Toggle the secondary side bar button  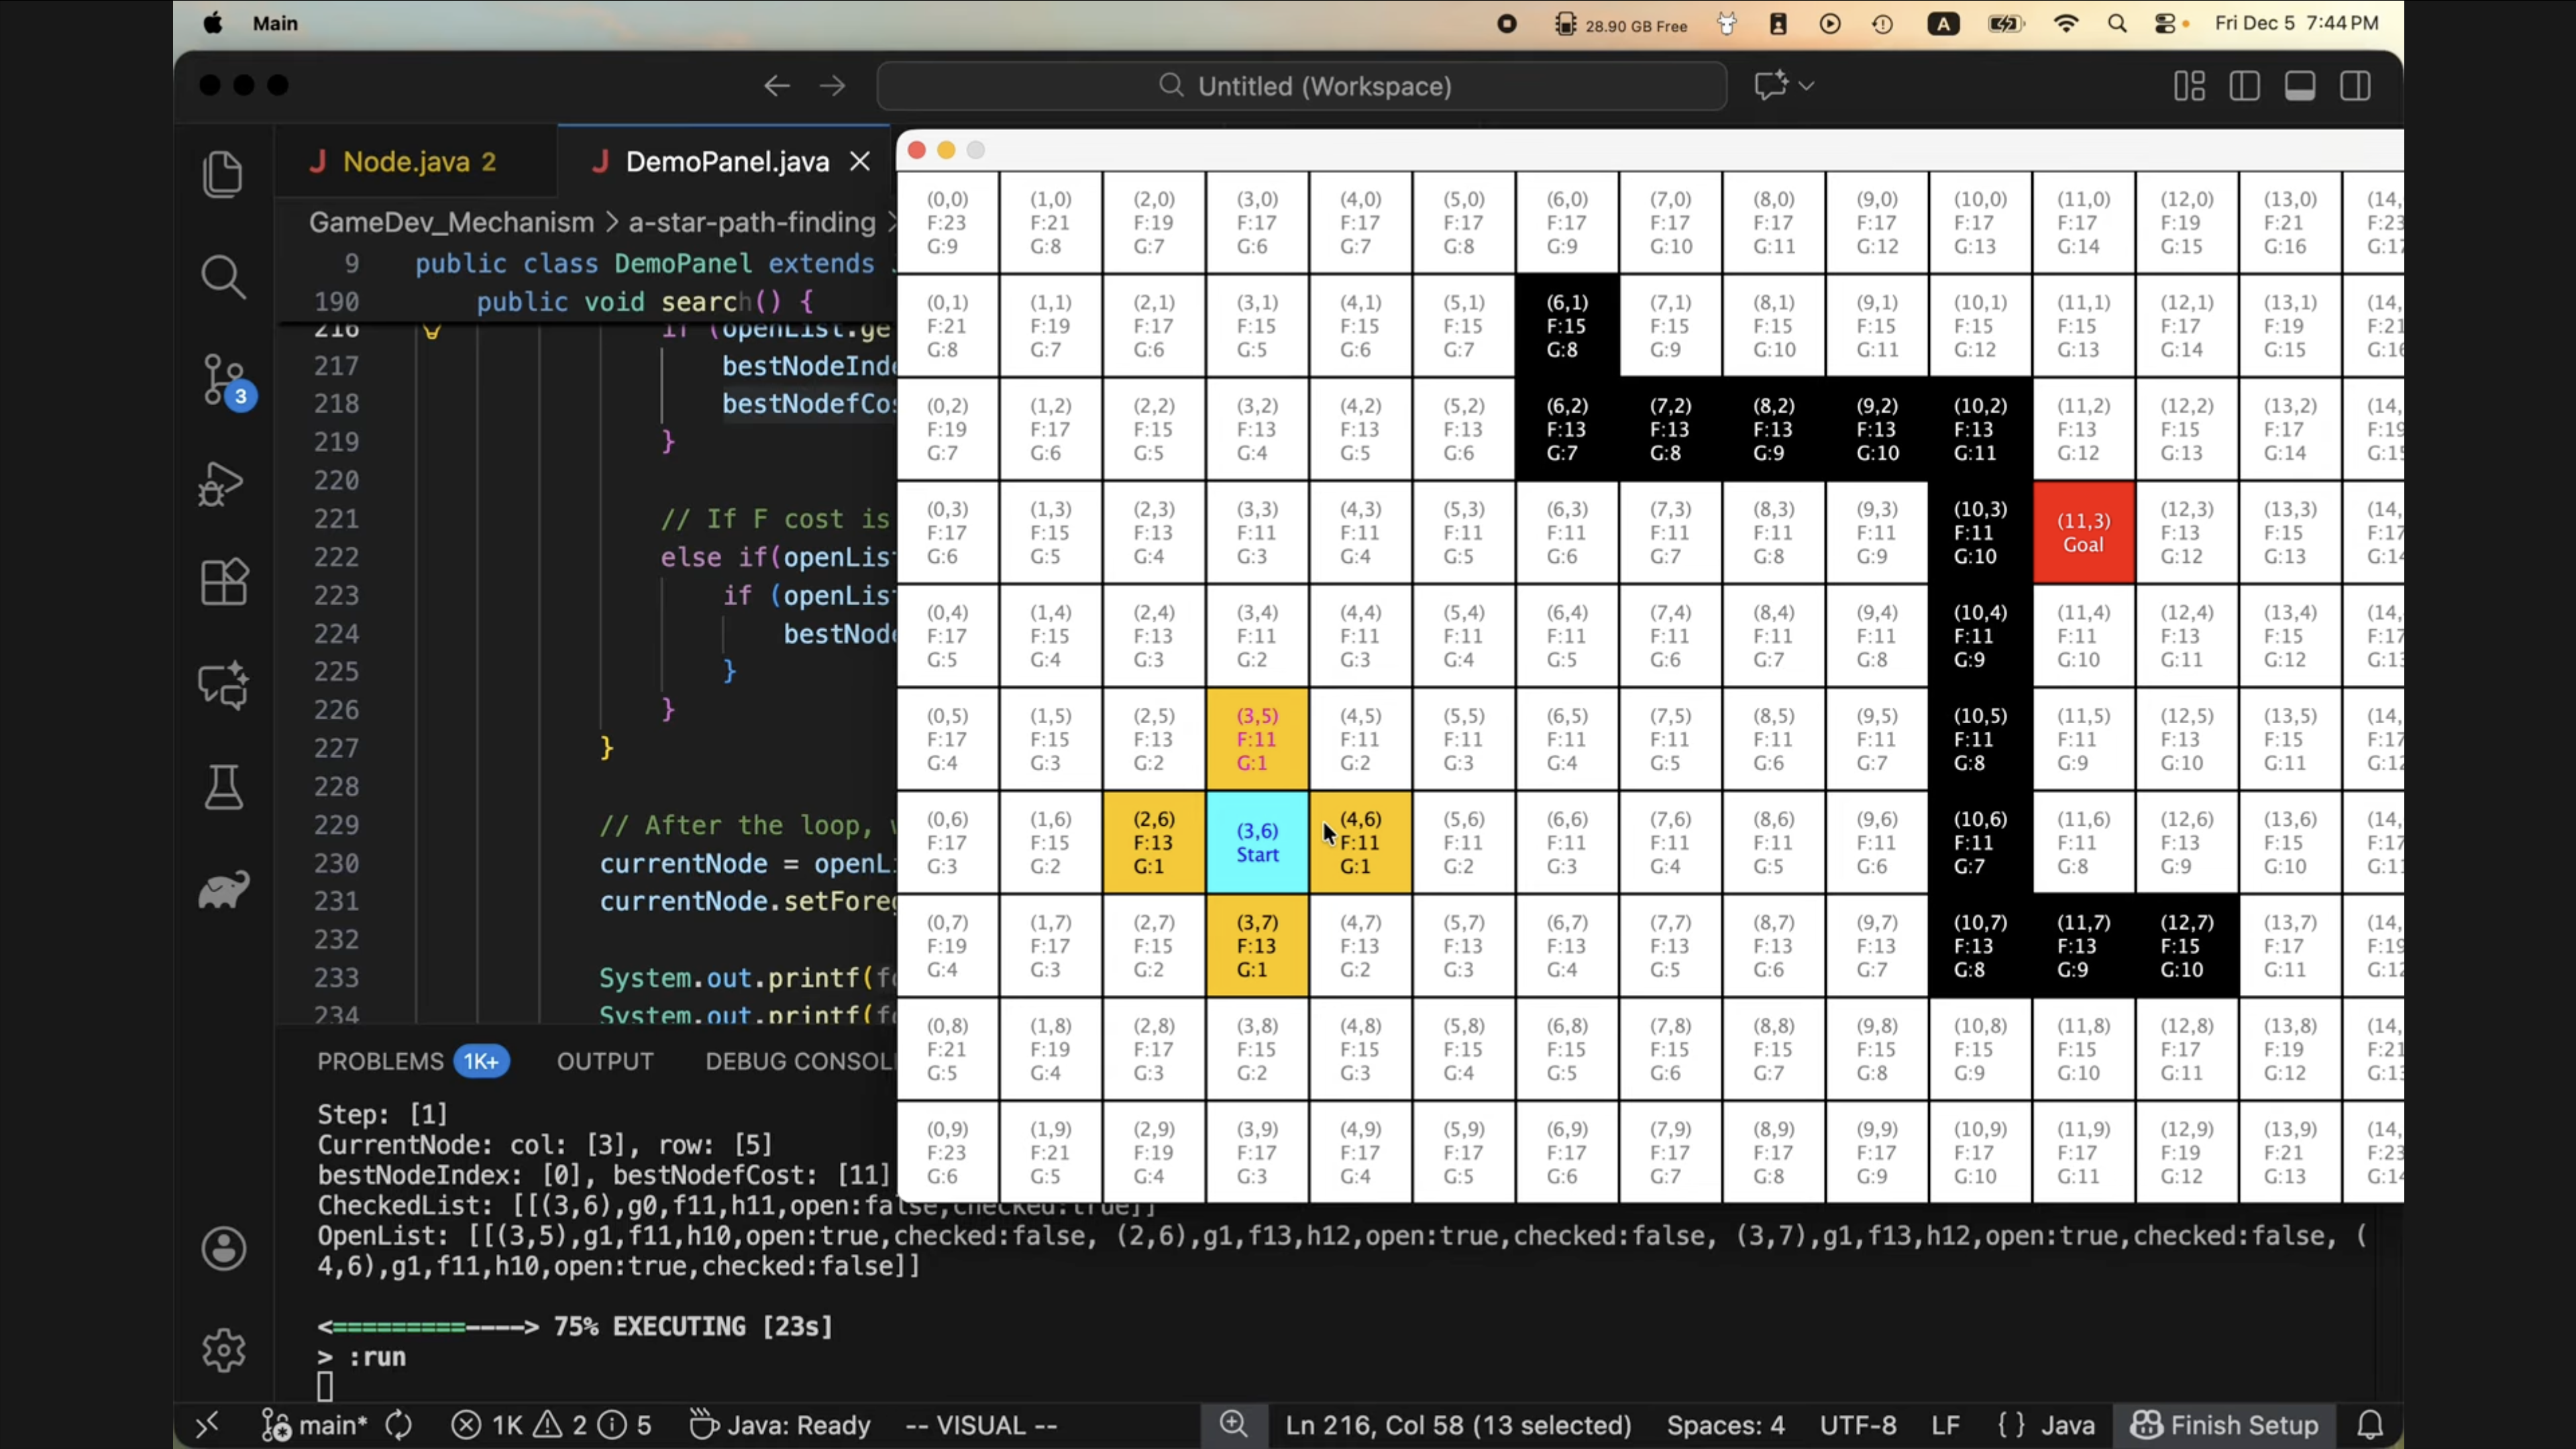pyautogui.click(x=2355, y=86)
